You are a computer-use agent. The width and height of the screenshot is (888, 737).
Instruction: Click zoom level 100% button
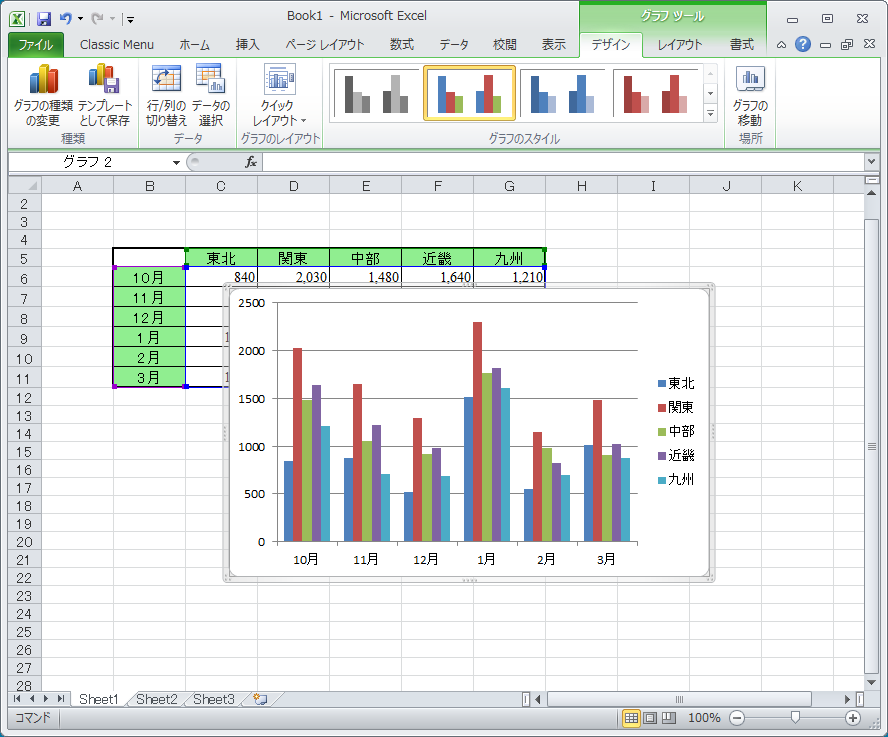pos(704,718)
